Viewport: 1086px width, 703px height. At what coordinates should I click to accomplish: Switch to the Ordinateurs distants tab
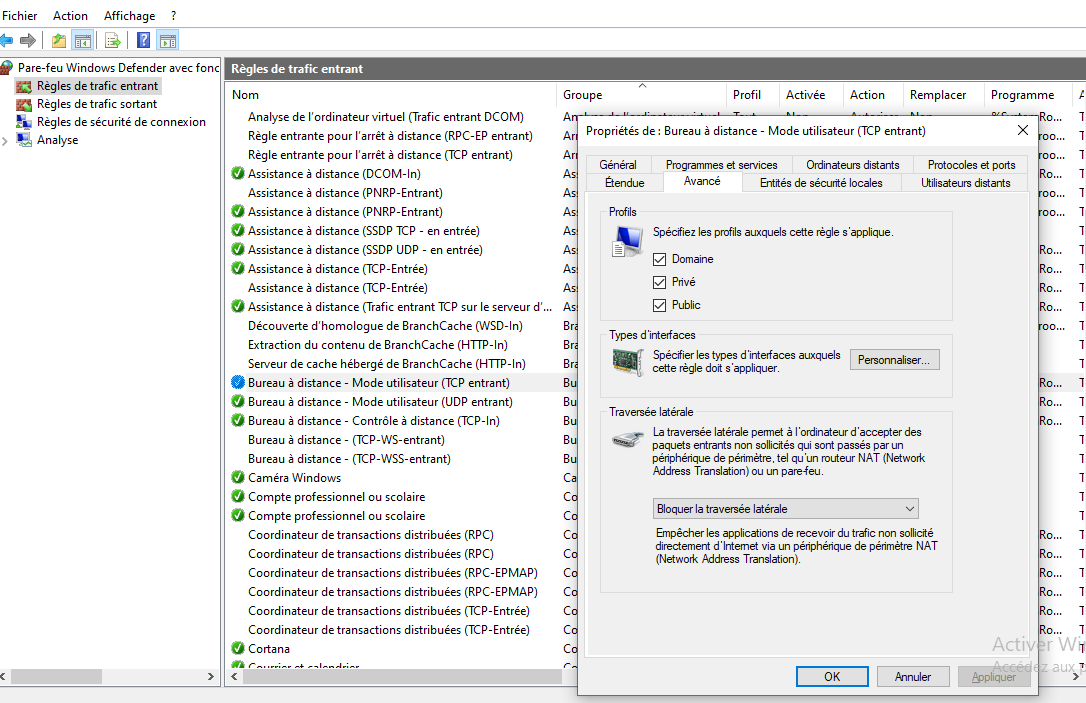(x=853, y=165)
